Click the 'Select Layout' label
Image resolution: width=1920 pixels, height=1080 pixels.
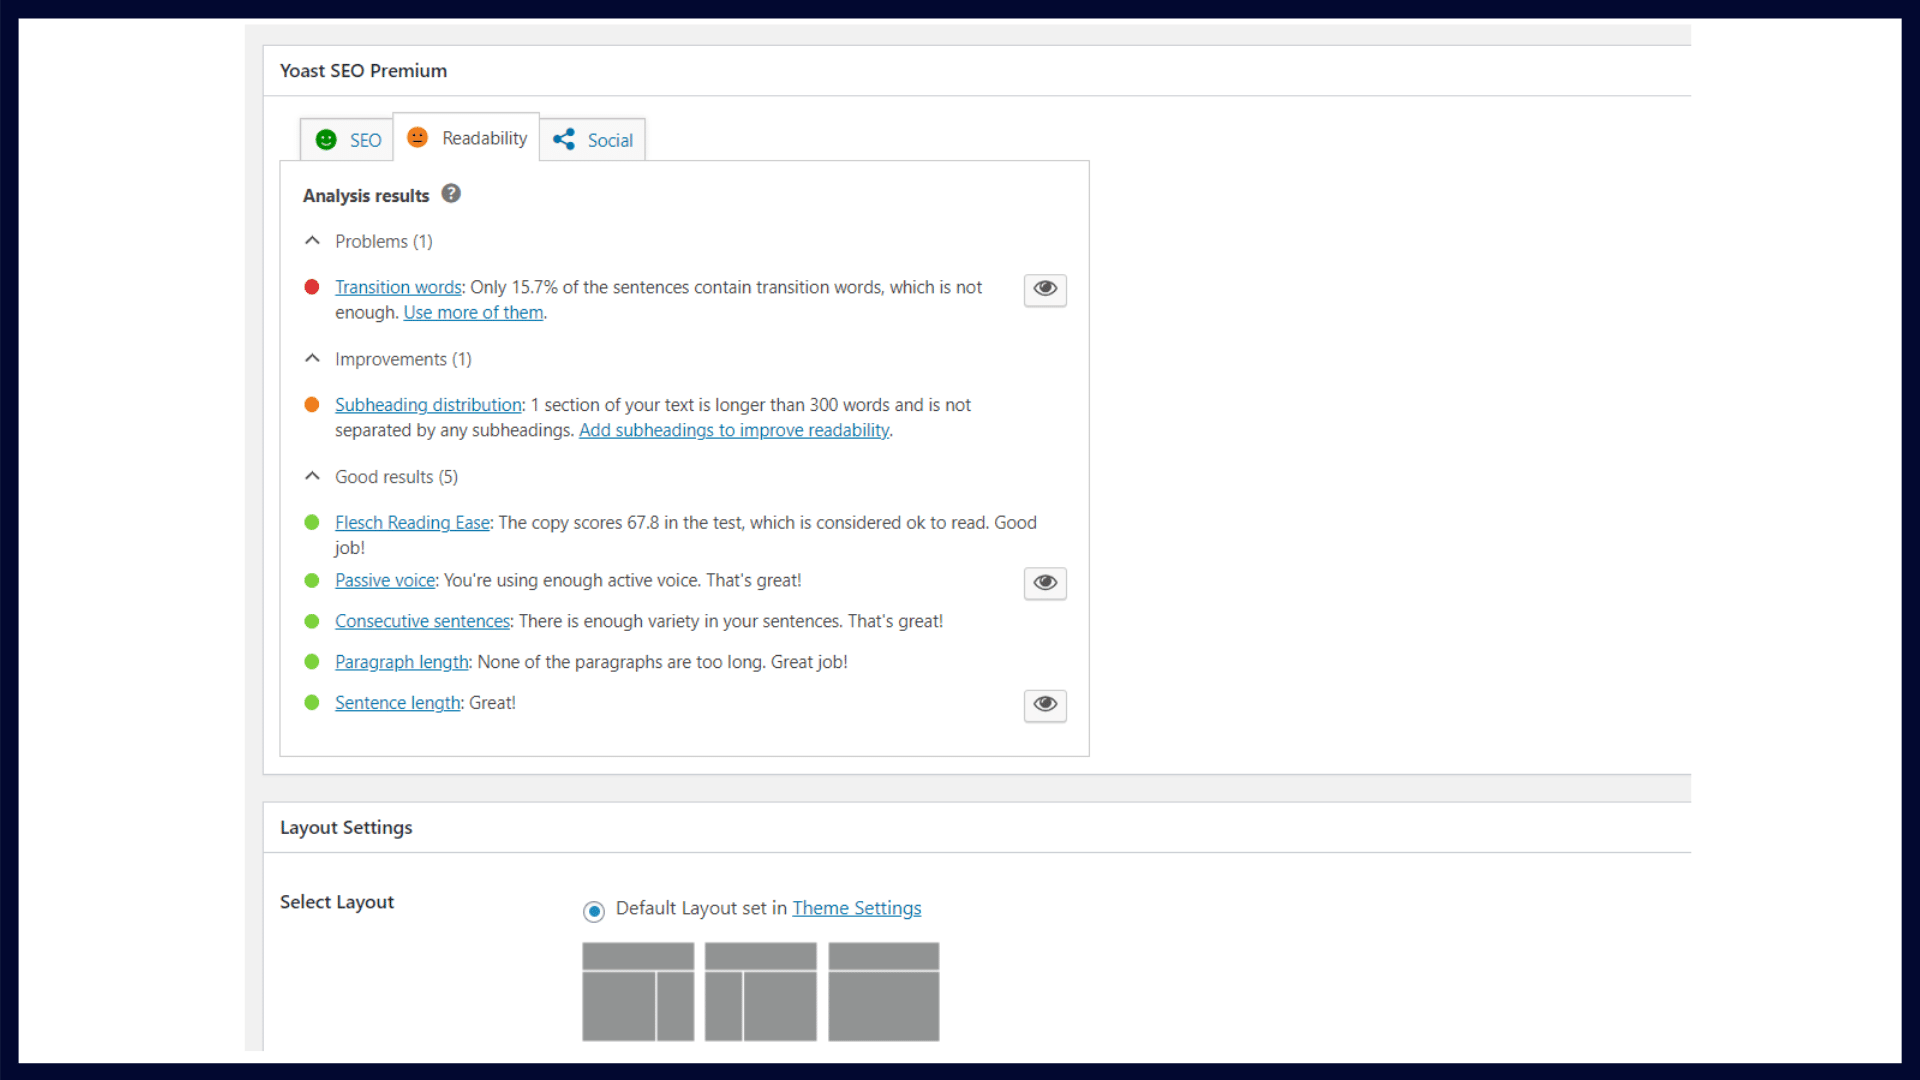337,902
